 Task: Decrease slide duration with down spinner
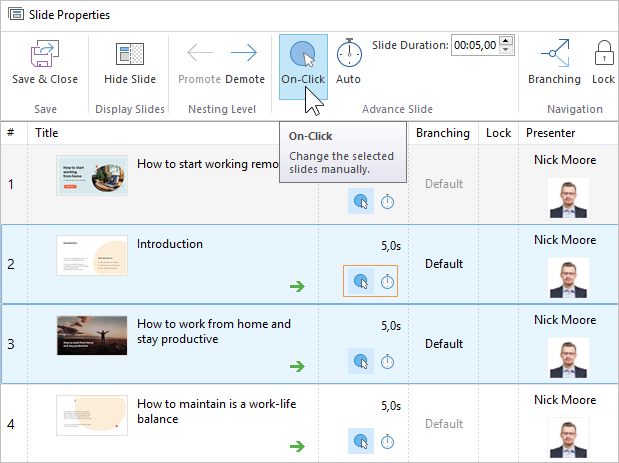pos(506,50)
